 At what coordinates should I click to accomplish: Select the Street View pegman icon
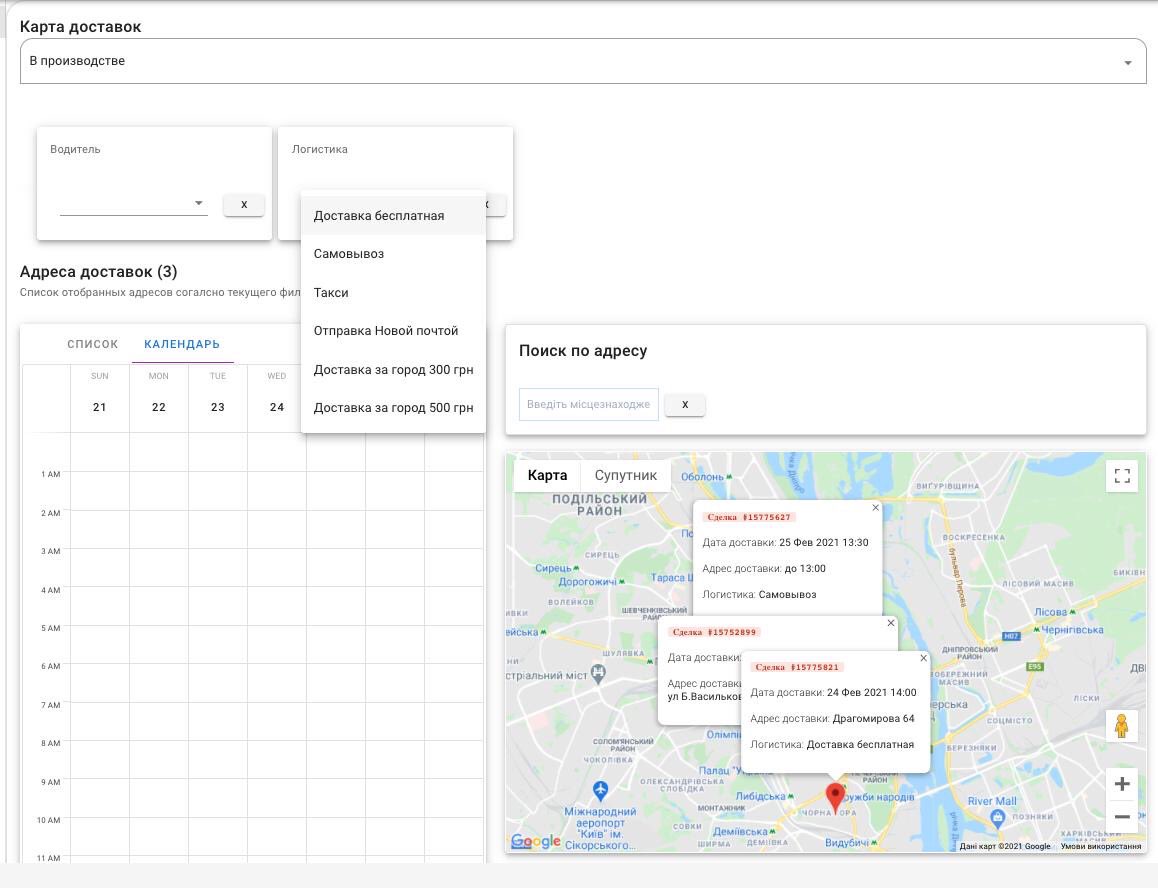pos(1122,726)
